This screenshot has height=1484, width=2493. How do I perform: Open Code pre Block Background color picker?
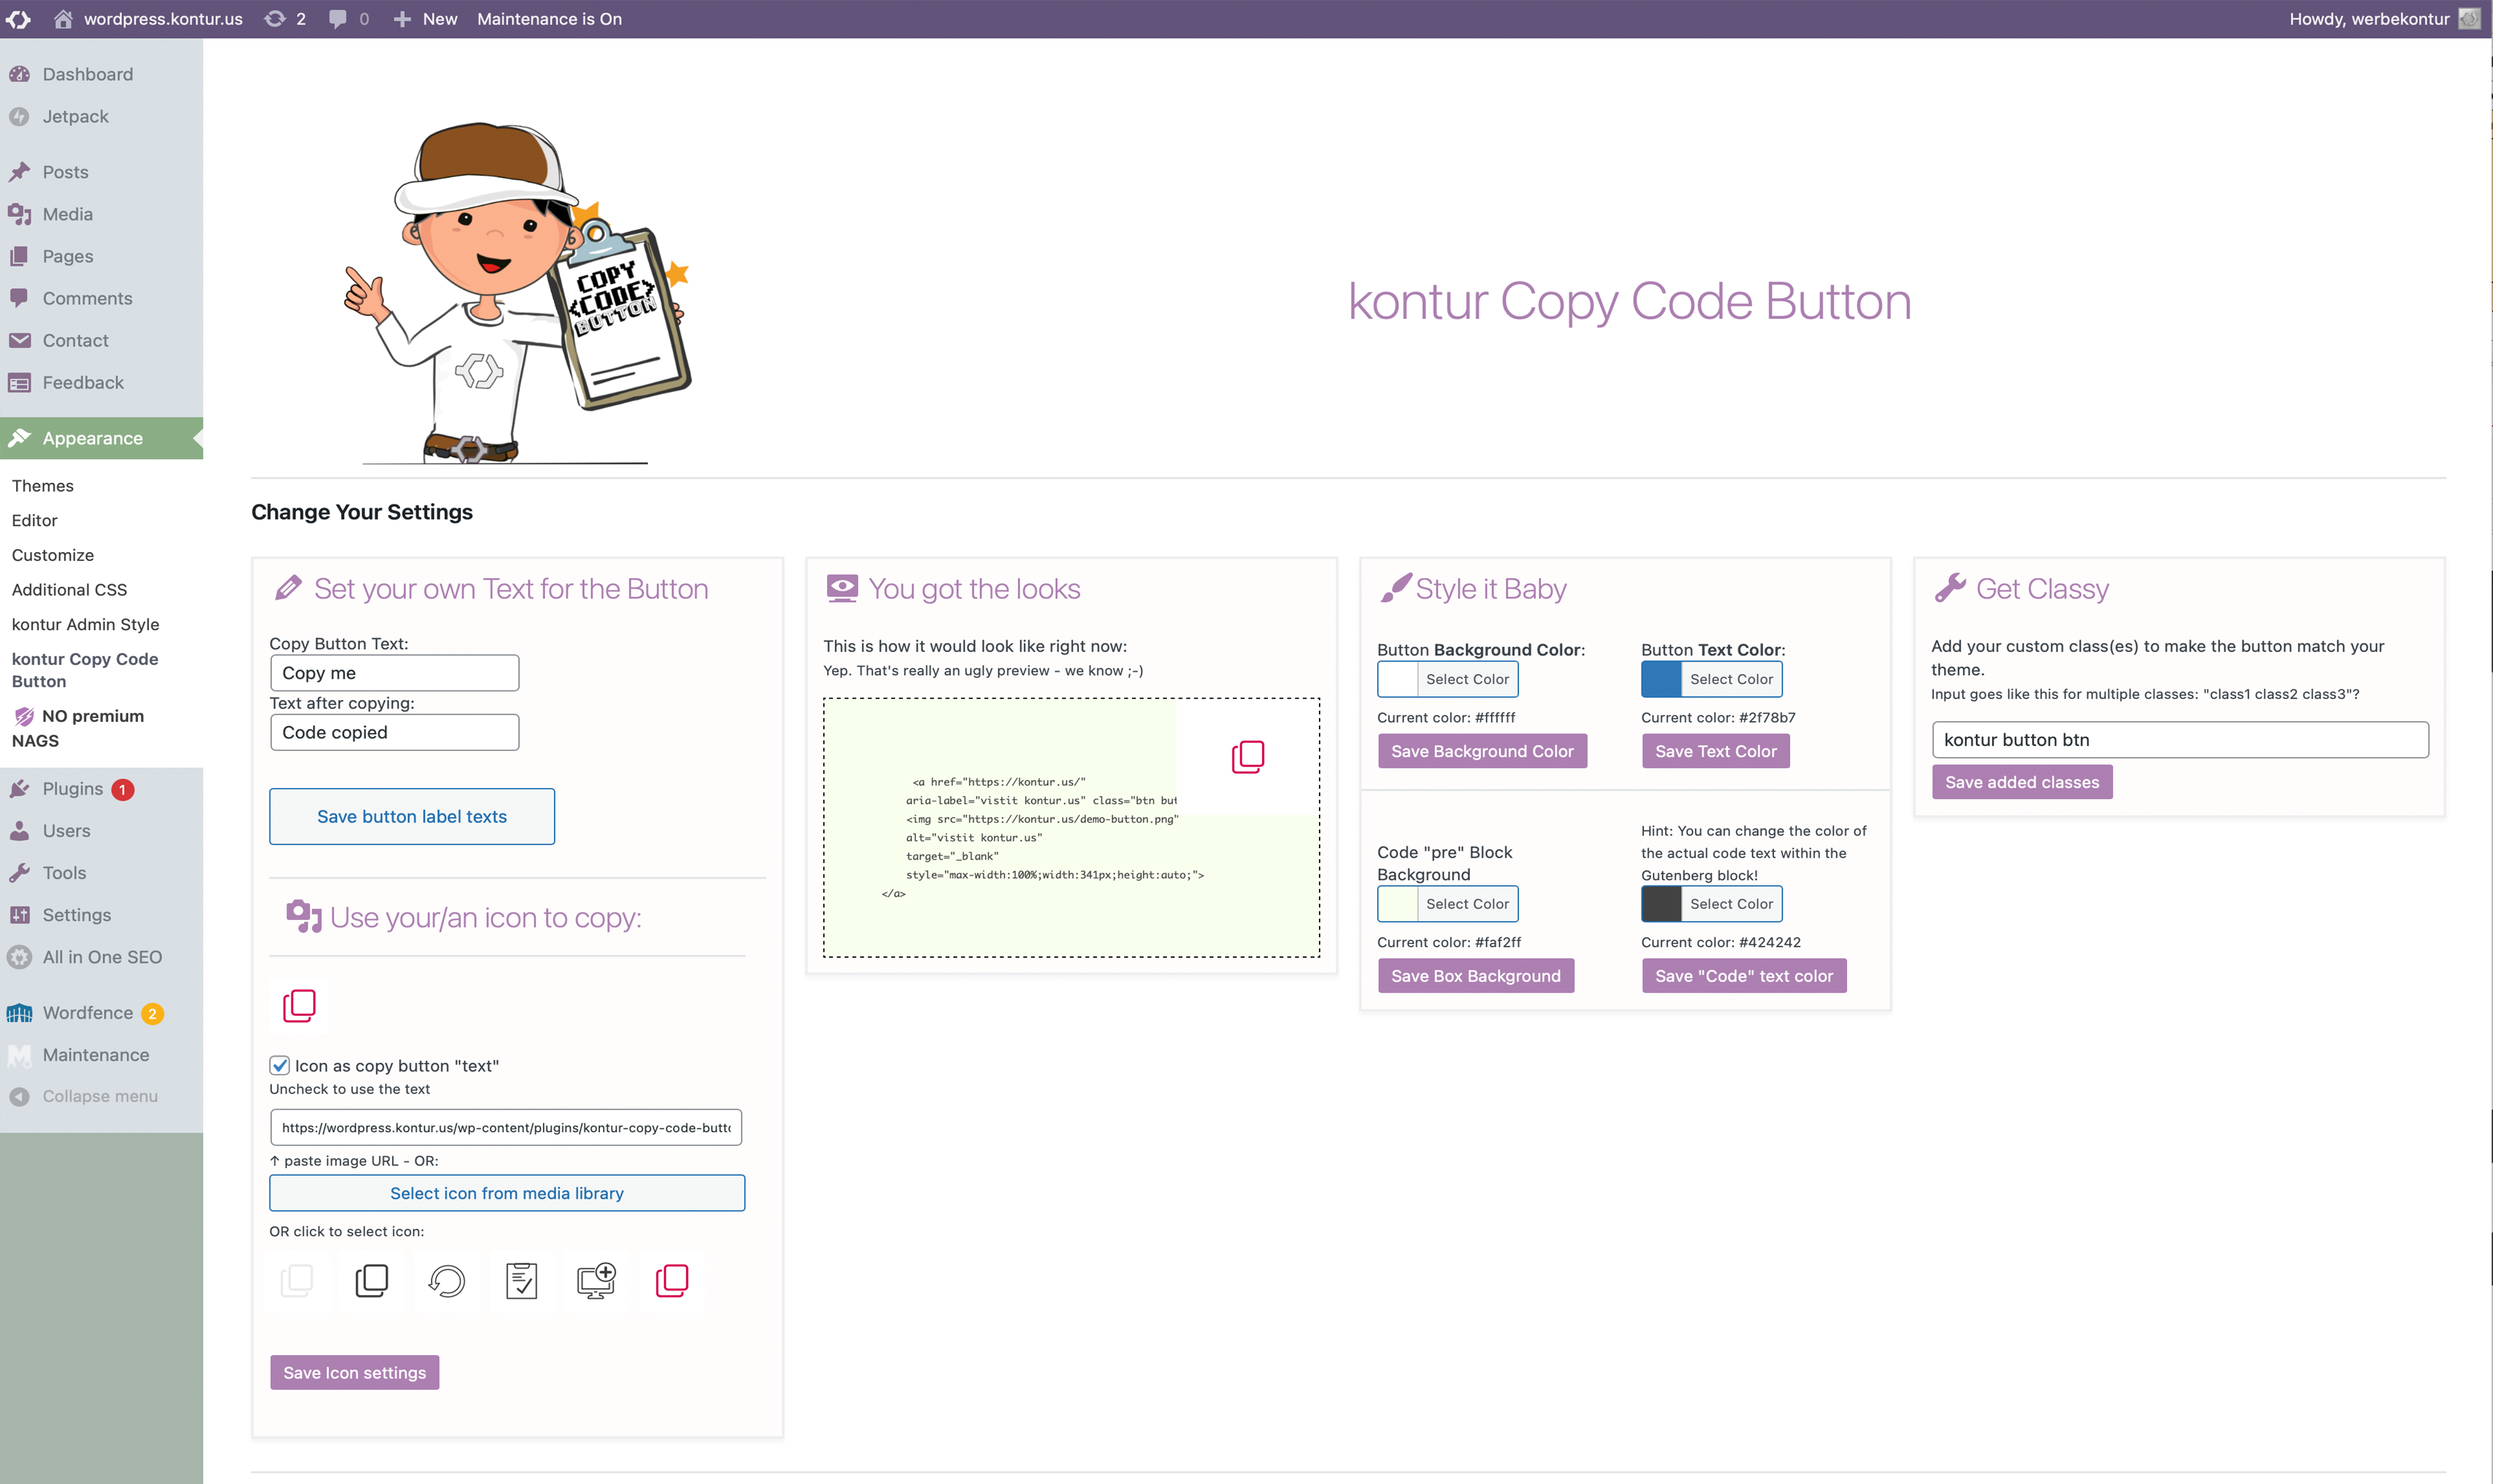1448,904
